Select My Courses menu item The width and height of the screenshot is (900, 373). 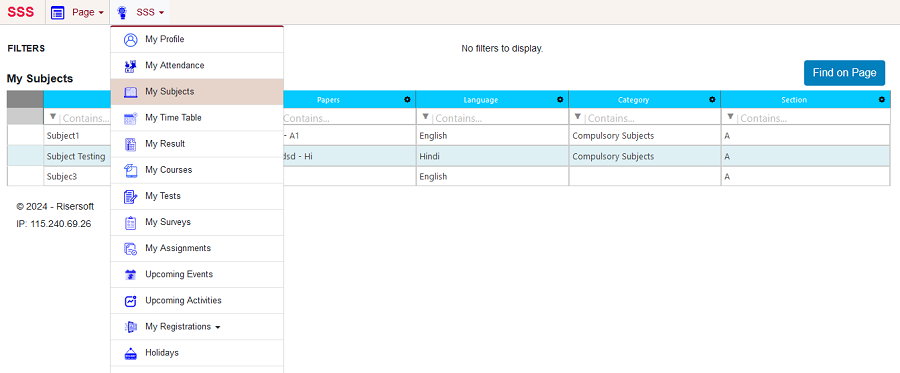pos(197,170)
